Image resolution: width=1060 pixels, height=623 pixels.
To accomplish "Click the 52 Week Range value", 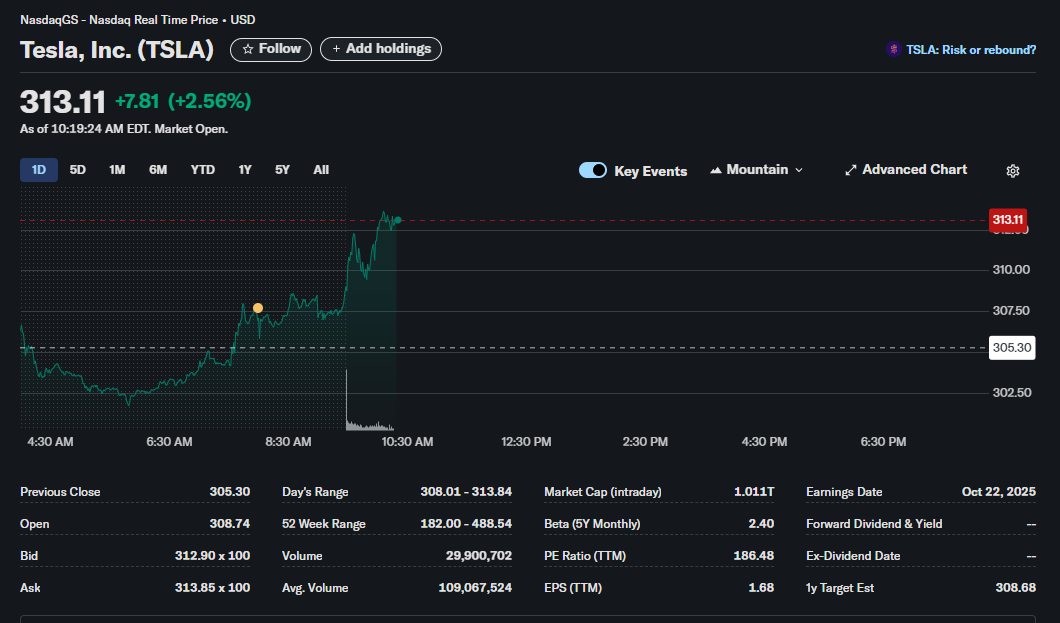I will (x=466, y=524).
